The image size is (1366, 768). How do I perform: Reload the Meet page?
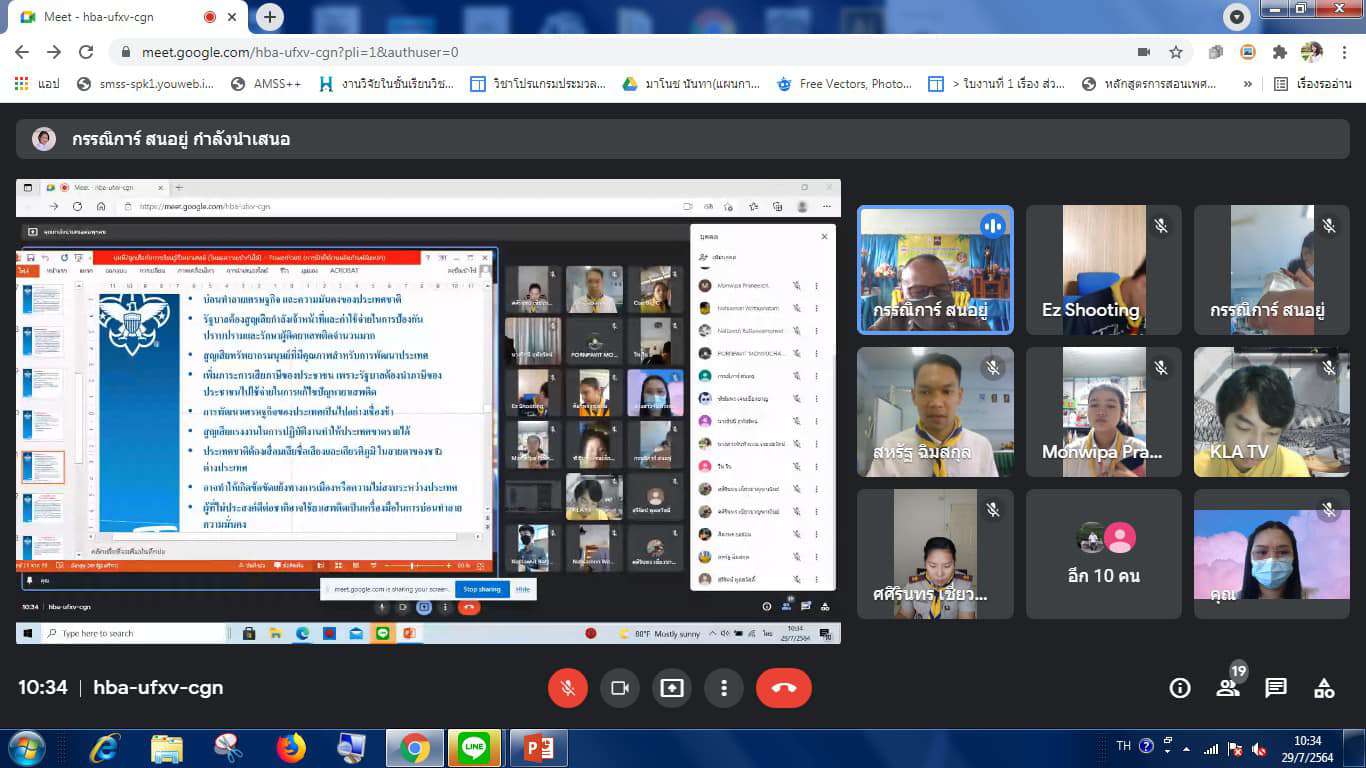point(86,52)
